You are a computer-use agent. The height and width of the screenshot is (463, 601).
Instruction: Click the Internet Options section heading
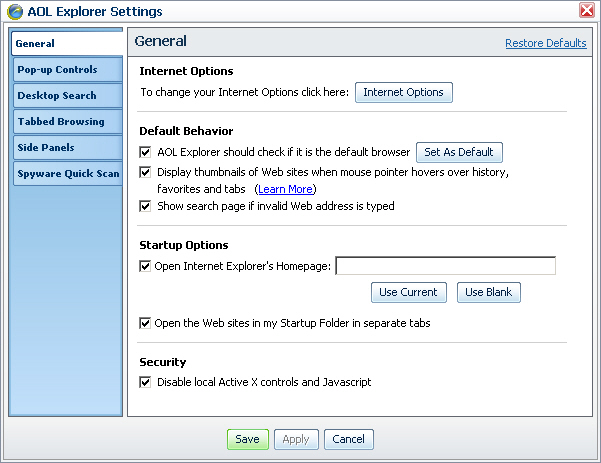(x=186, y=71)
